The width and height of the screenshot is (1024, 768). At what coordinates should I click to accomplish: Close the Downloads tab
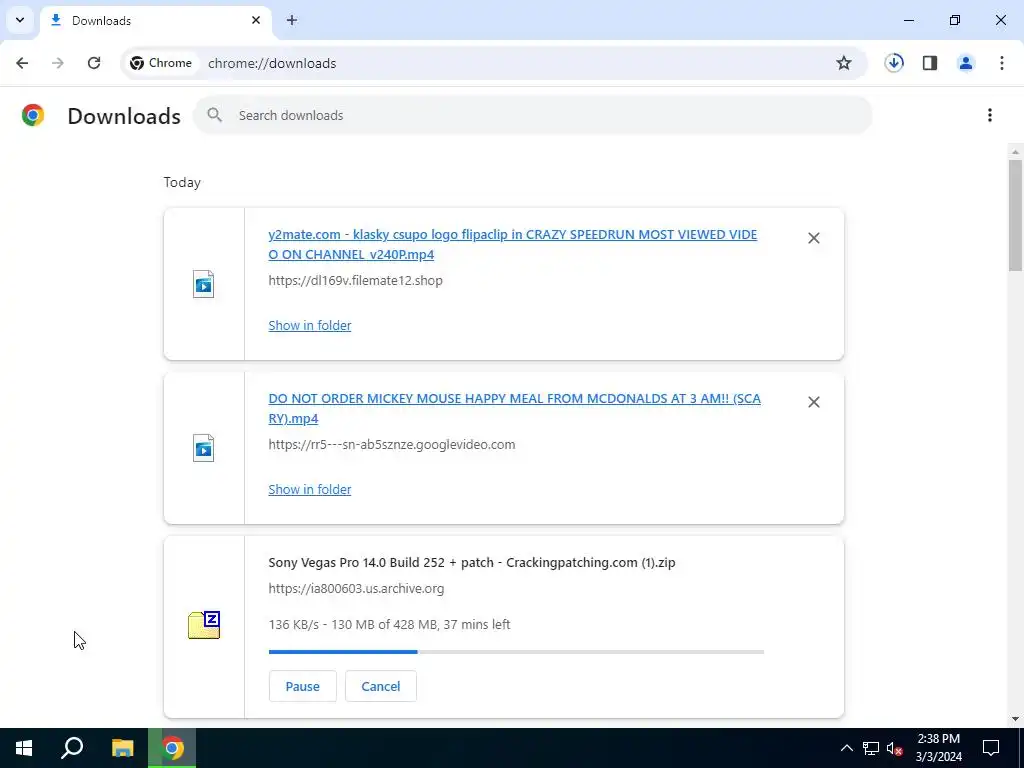tap(256, 20)
